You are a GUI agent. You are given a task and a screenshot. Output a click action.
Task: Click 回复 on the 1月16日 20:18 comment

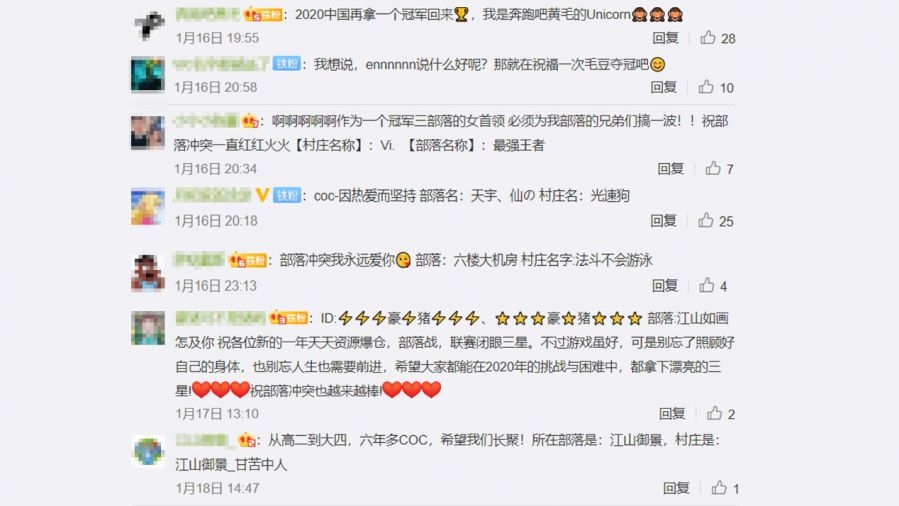[664, 221]
